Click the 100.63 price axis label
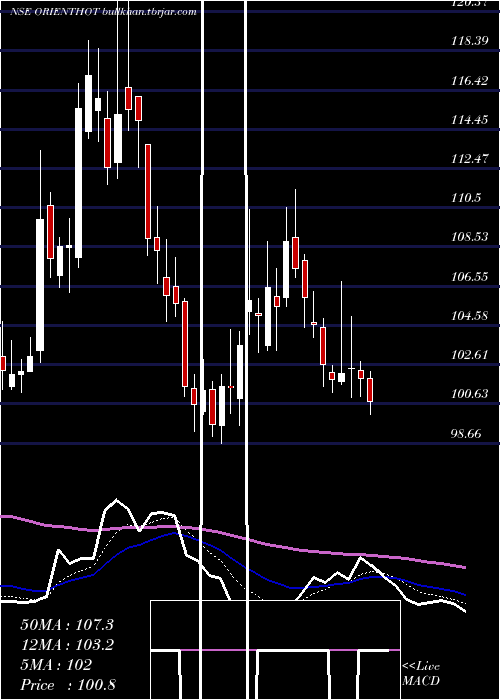 click(470, 394)
